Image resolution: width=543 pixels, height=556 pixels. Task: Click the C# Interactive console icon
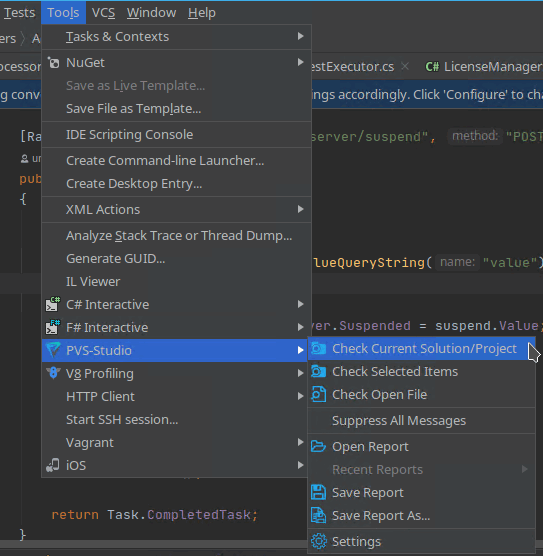point(53,304)
